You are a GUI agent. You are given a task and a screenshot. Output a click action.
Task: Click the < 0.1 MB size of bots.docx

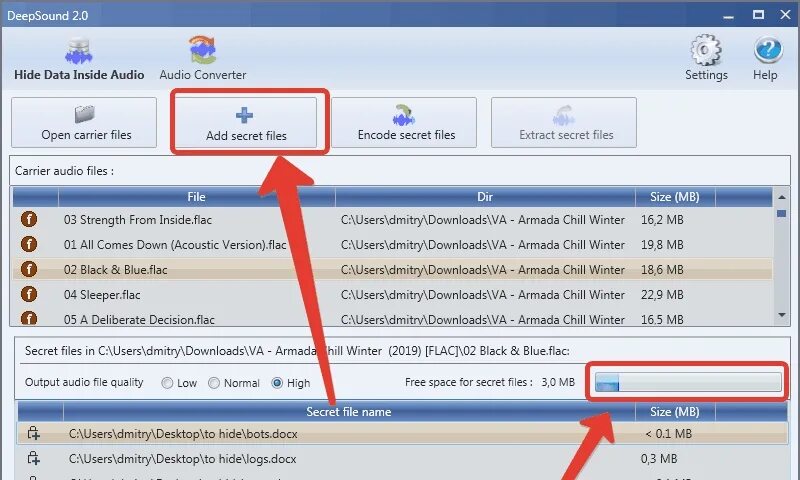coord(668,434)
